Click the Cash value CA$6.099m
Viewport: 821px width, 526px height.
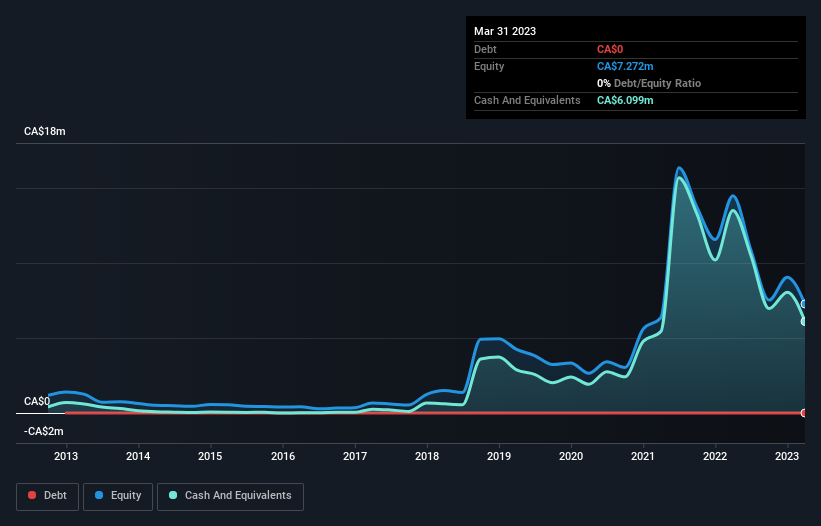625,100
